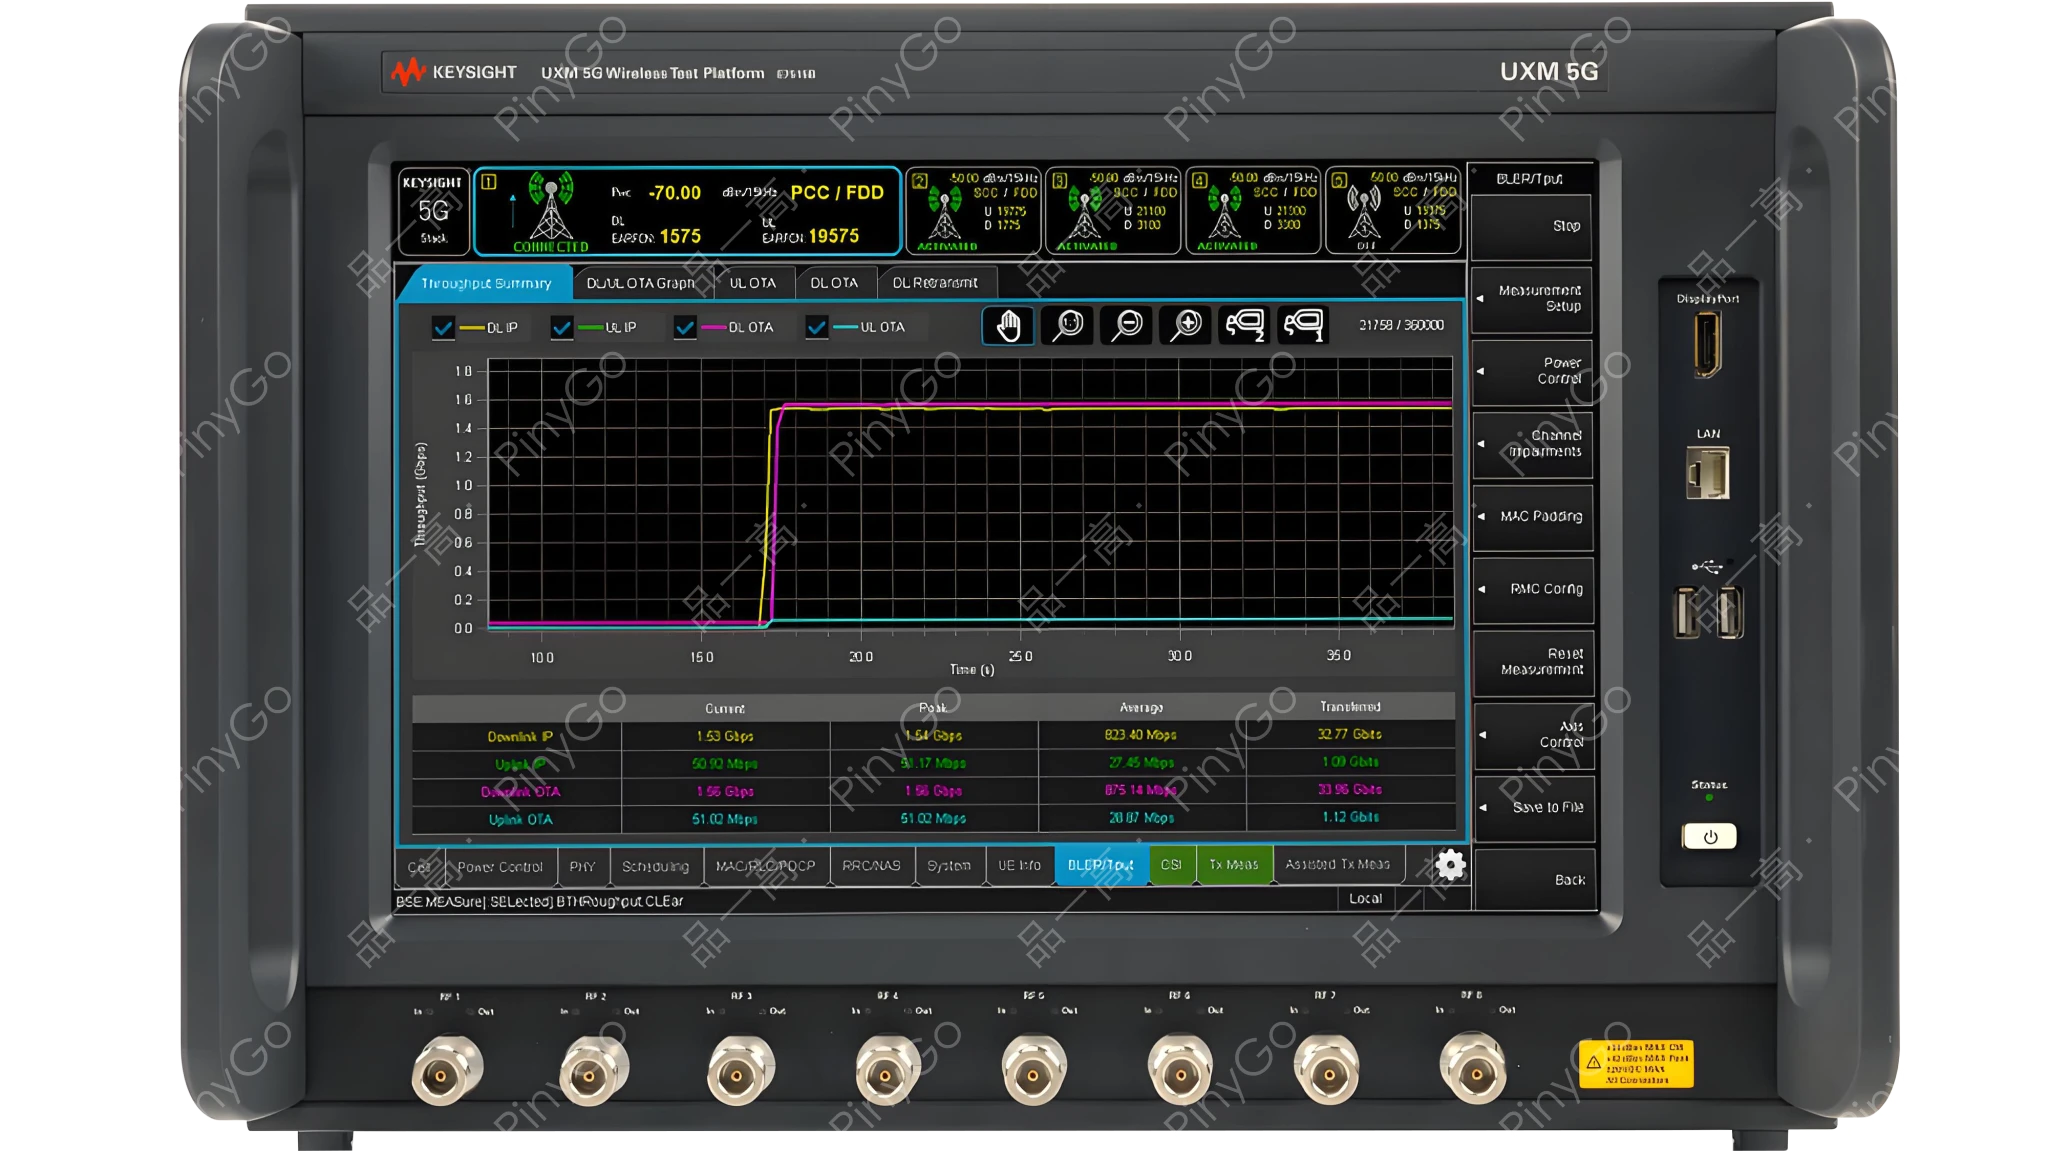Click the marker 2 tag icon
This screenshot has height=1151, width=2048.
1245,325
